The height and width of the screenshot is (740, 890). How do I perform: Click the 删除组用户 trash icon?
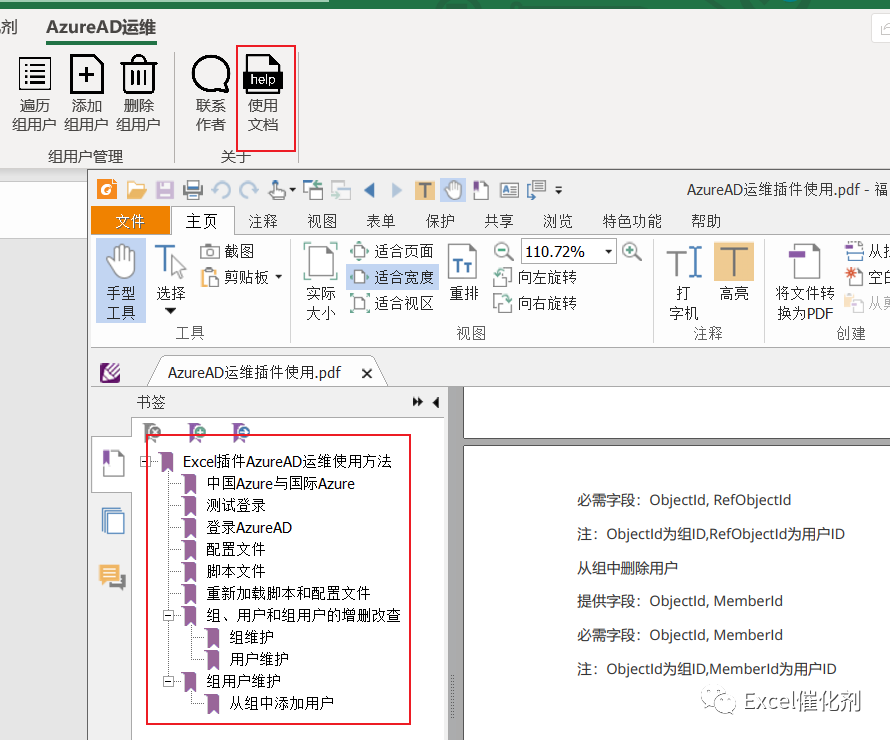click(x=138, y=74)
